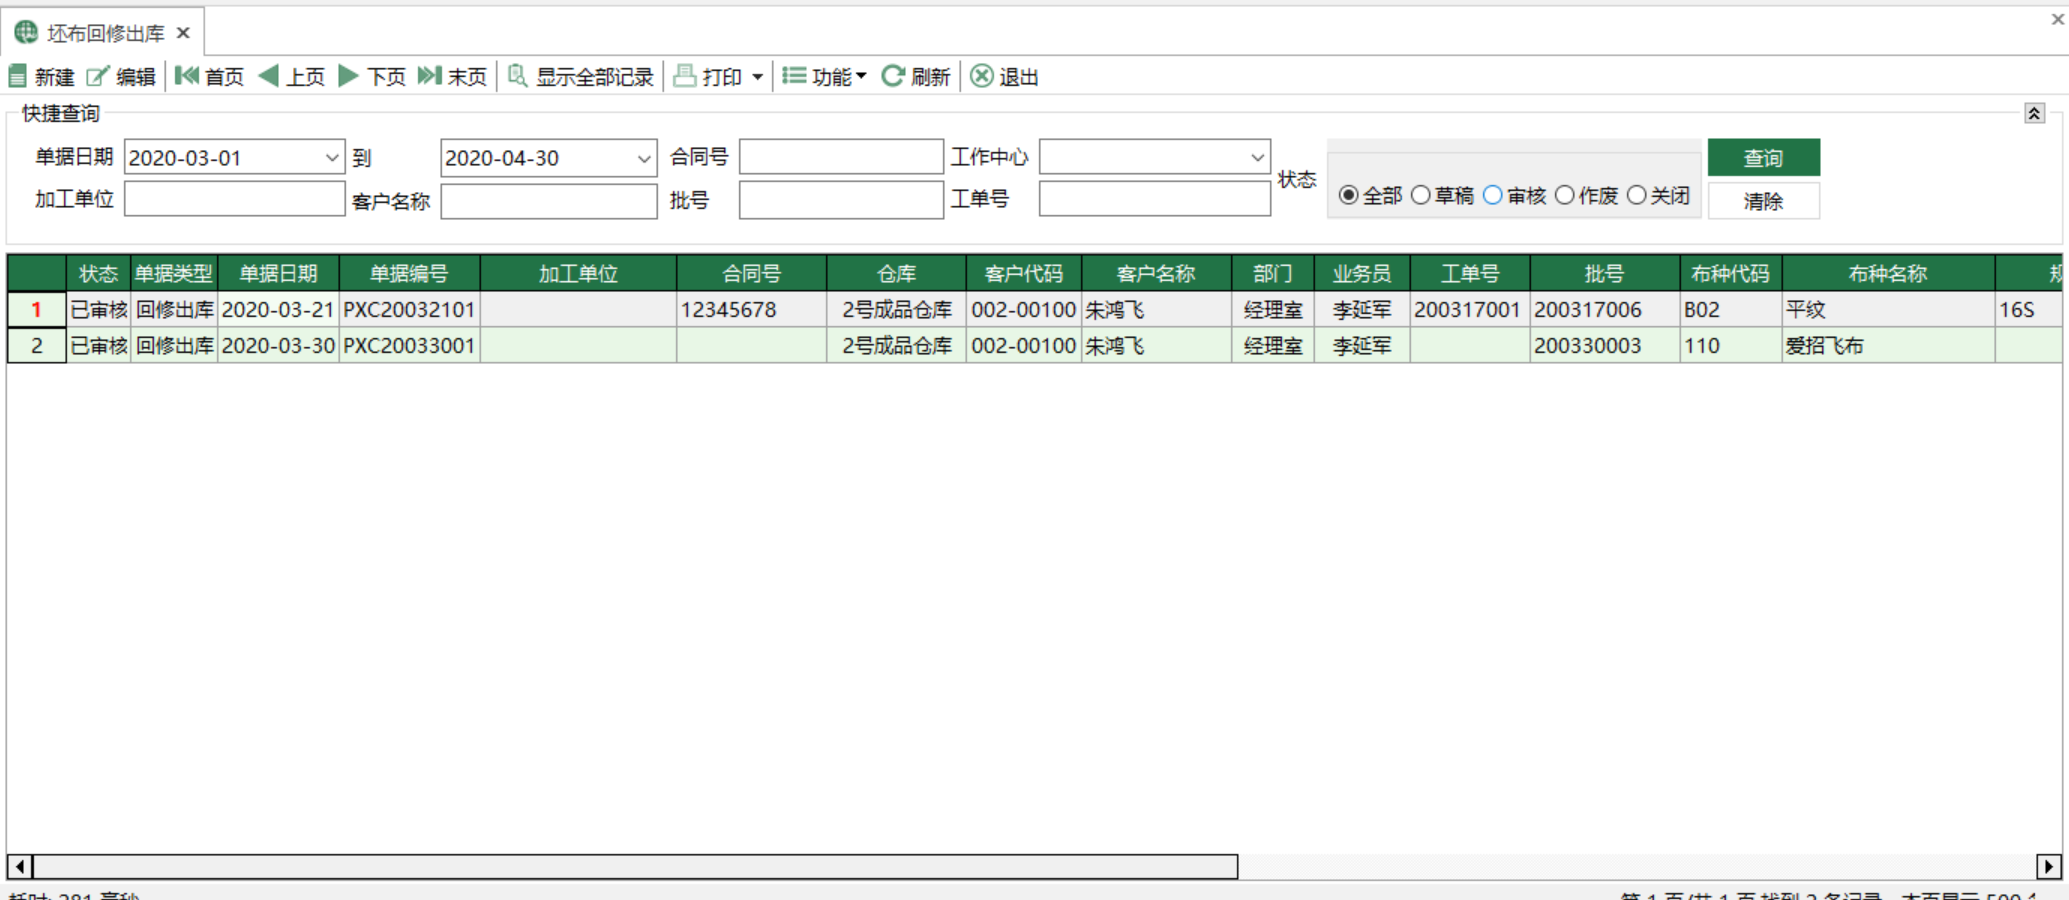The width and height of the screenshot is (2069, 900).
Task: Open the 打印 dropdown arrow
Action: [x=757, y=77]
